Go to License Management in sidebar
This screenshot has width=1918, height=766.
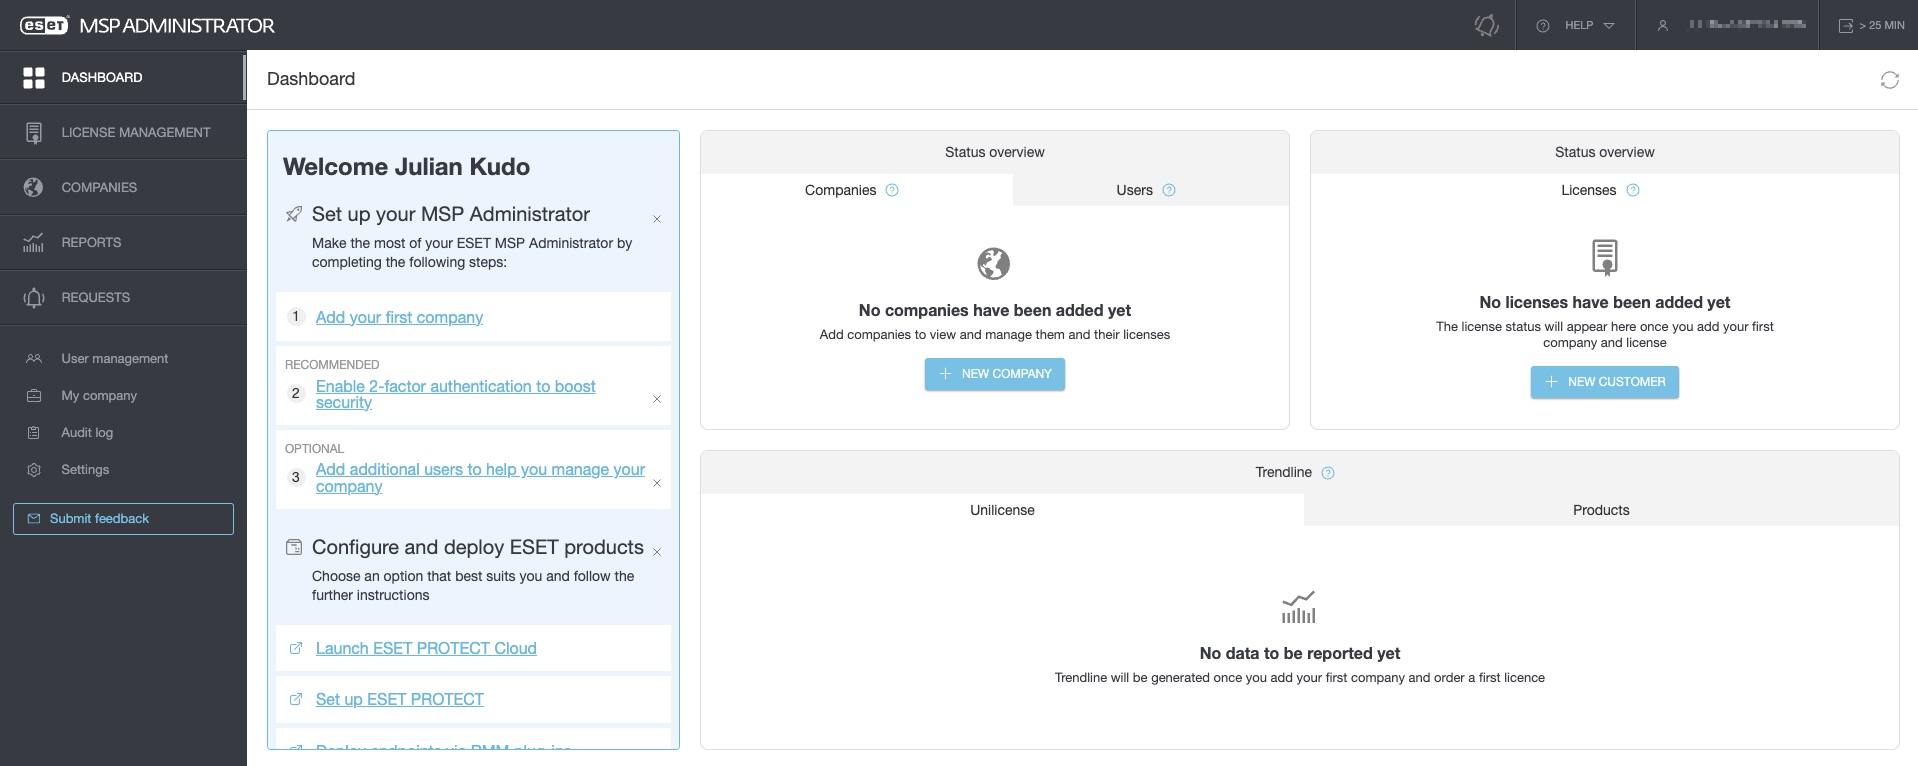pos(123,133)
